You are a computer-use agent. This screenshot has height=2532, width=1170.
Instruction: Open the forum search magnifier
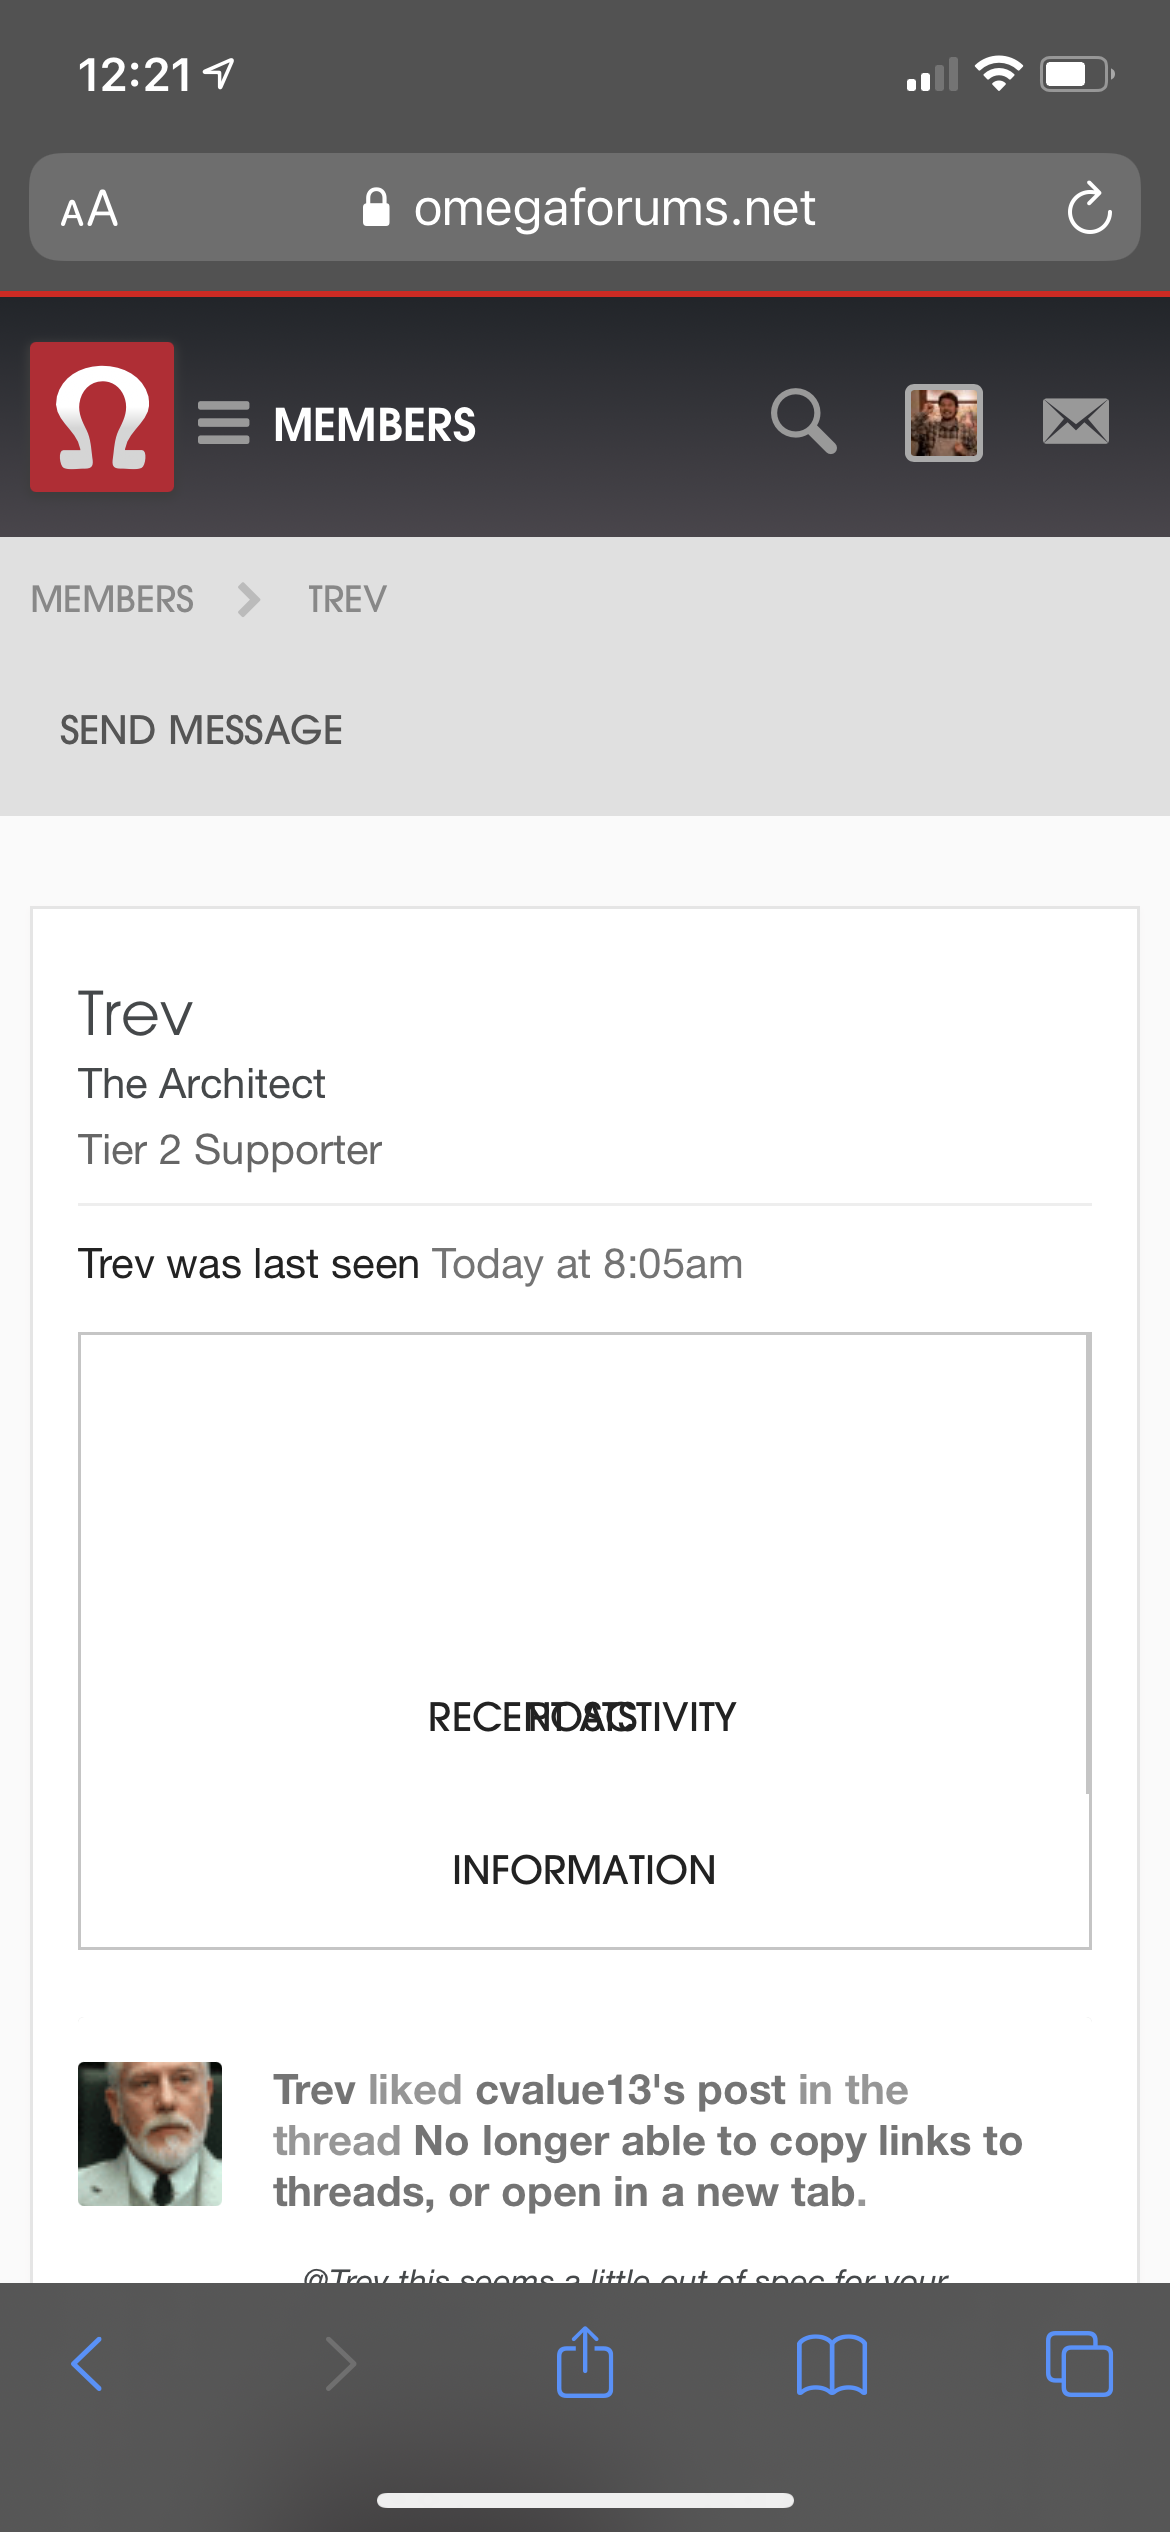click(x=803, y=421)
